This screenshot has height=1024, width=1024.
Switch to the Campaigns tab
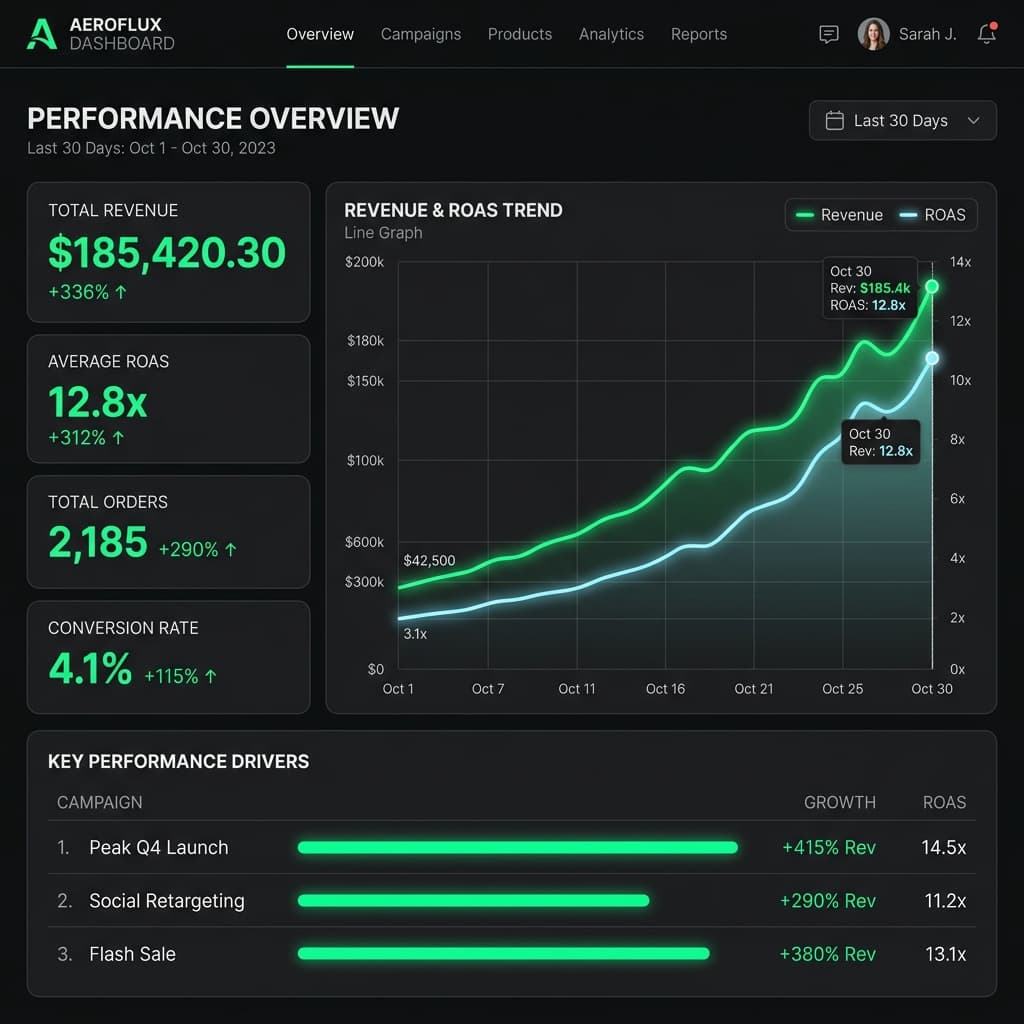pyautogui.click(x=421, y=34)
